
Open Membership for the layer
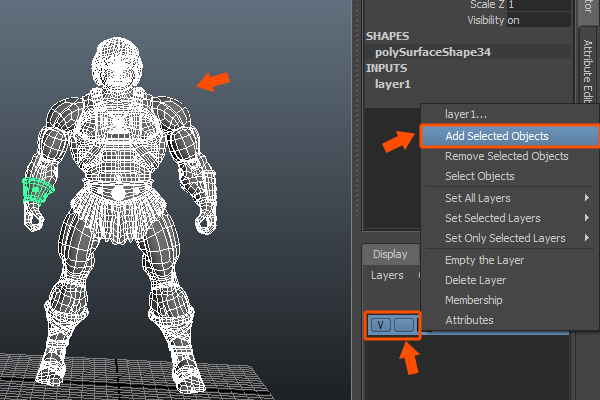coord(474,300)
